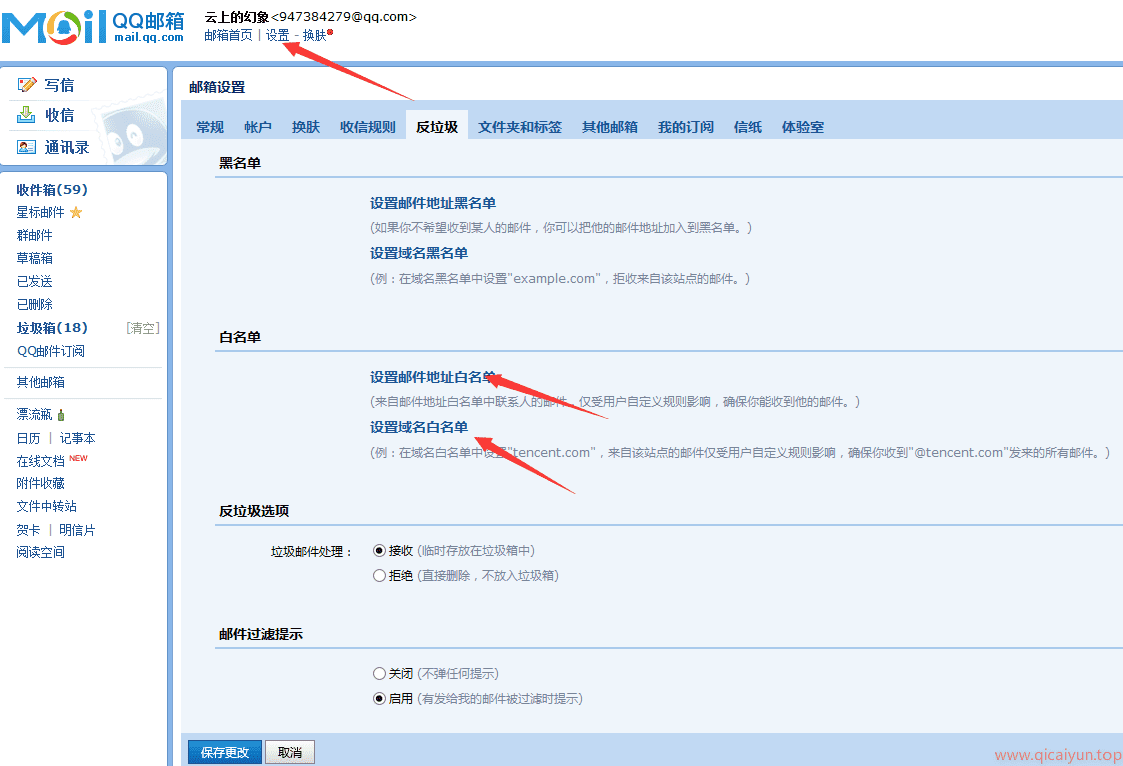Click 清空 next to the spam folder

142,328
